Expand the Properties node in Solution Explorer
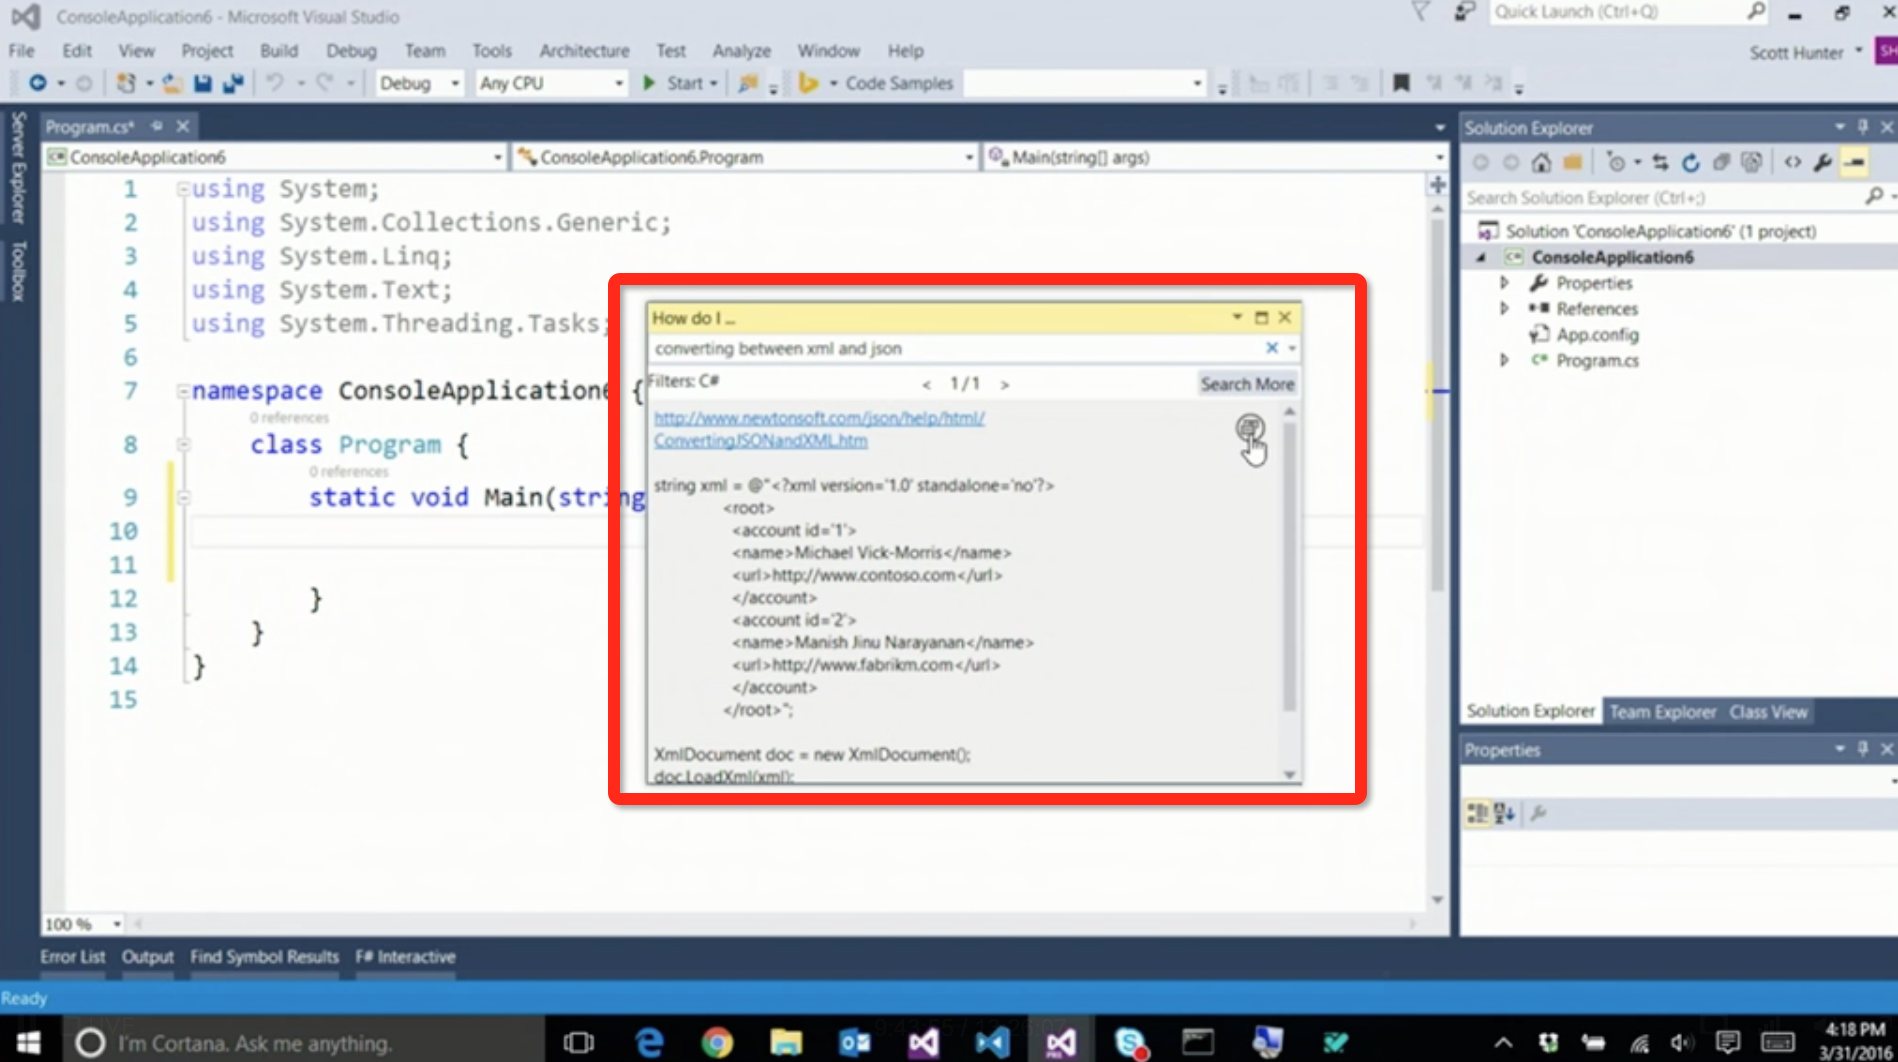Viewport: 1898px width, 1062px height. [x=1504, y=283]
